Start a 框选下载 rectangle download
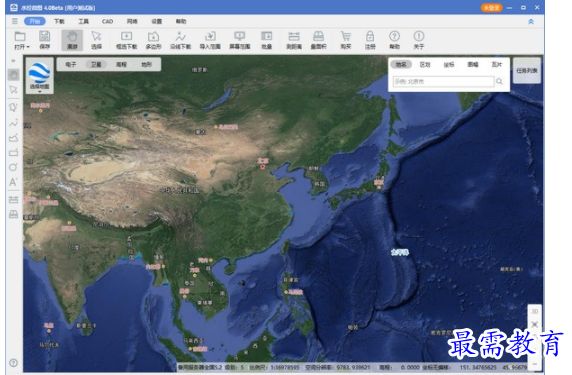572x375 pixels. pyautogui.click(x=127, y=40)
